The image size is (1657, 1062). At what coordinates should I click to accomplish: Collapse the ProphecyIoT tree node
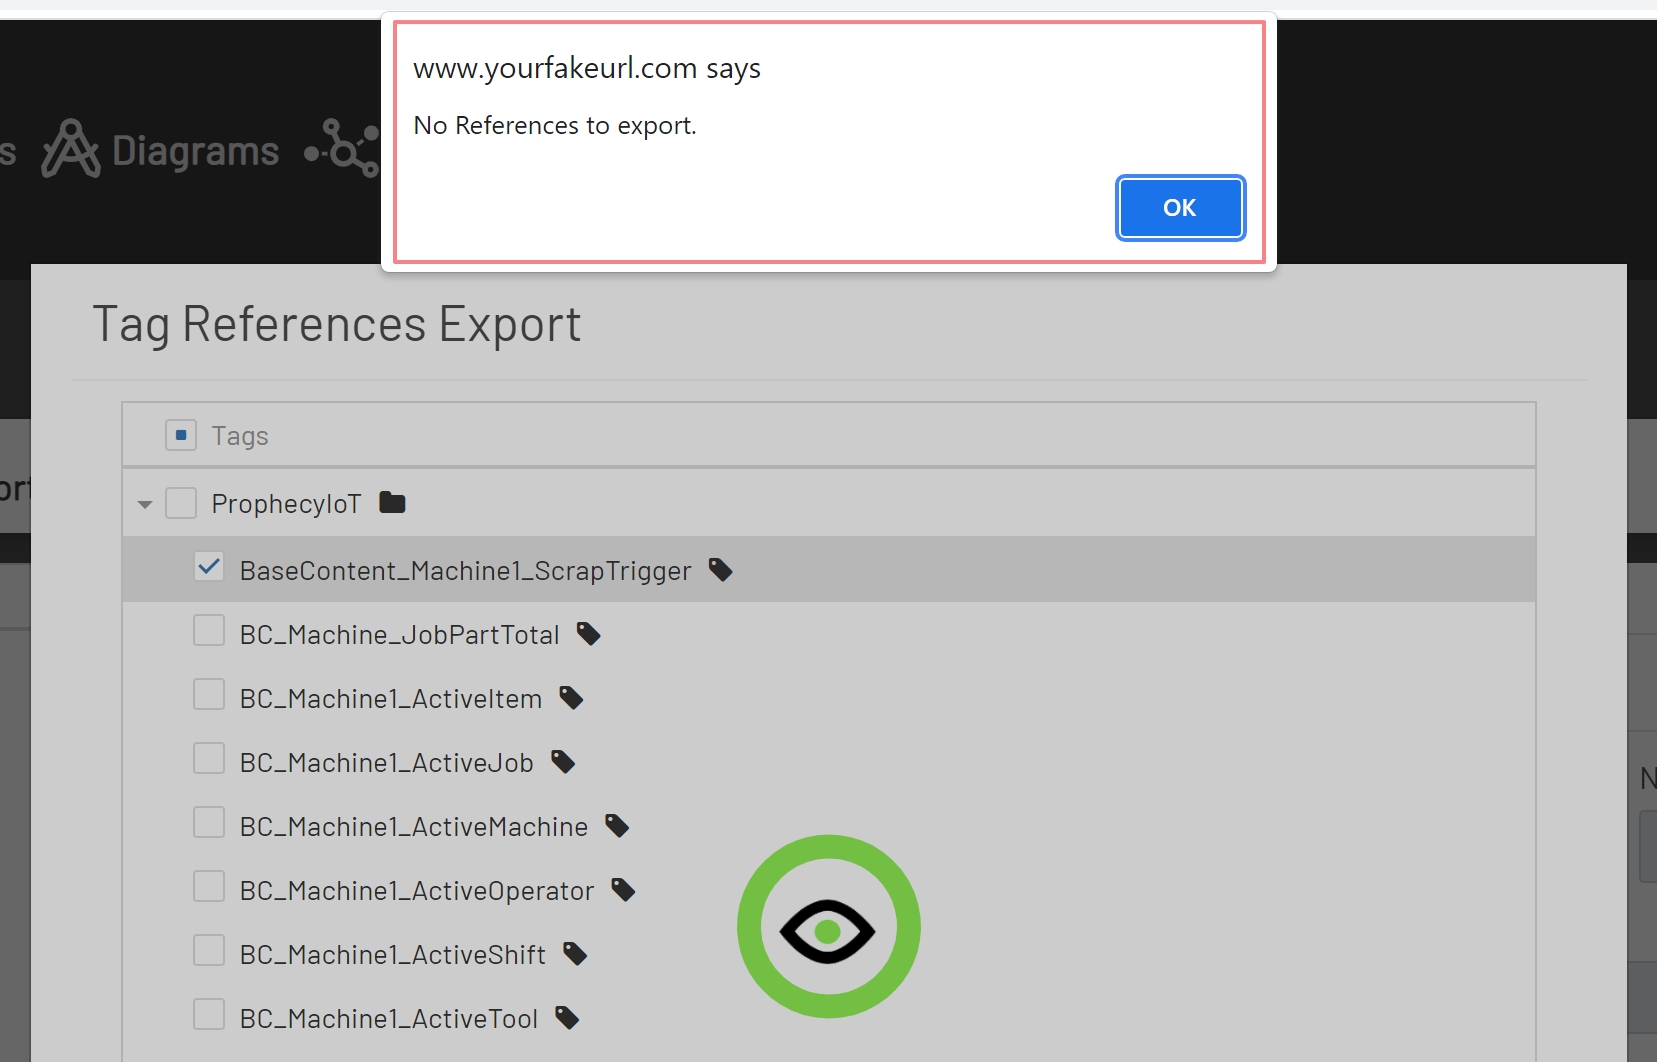145,504
